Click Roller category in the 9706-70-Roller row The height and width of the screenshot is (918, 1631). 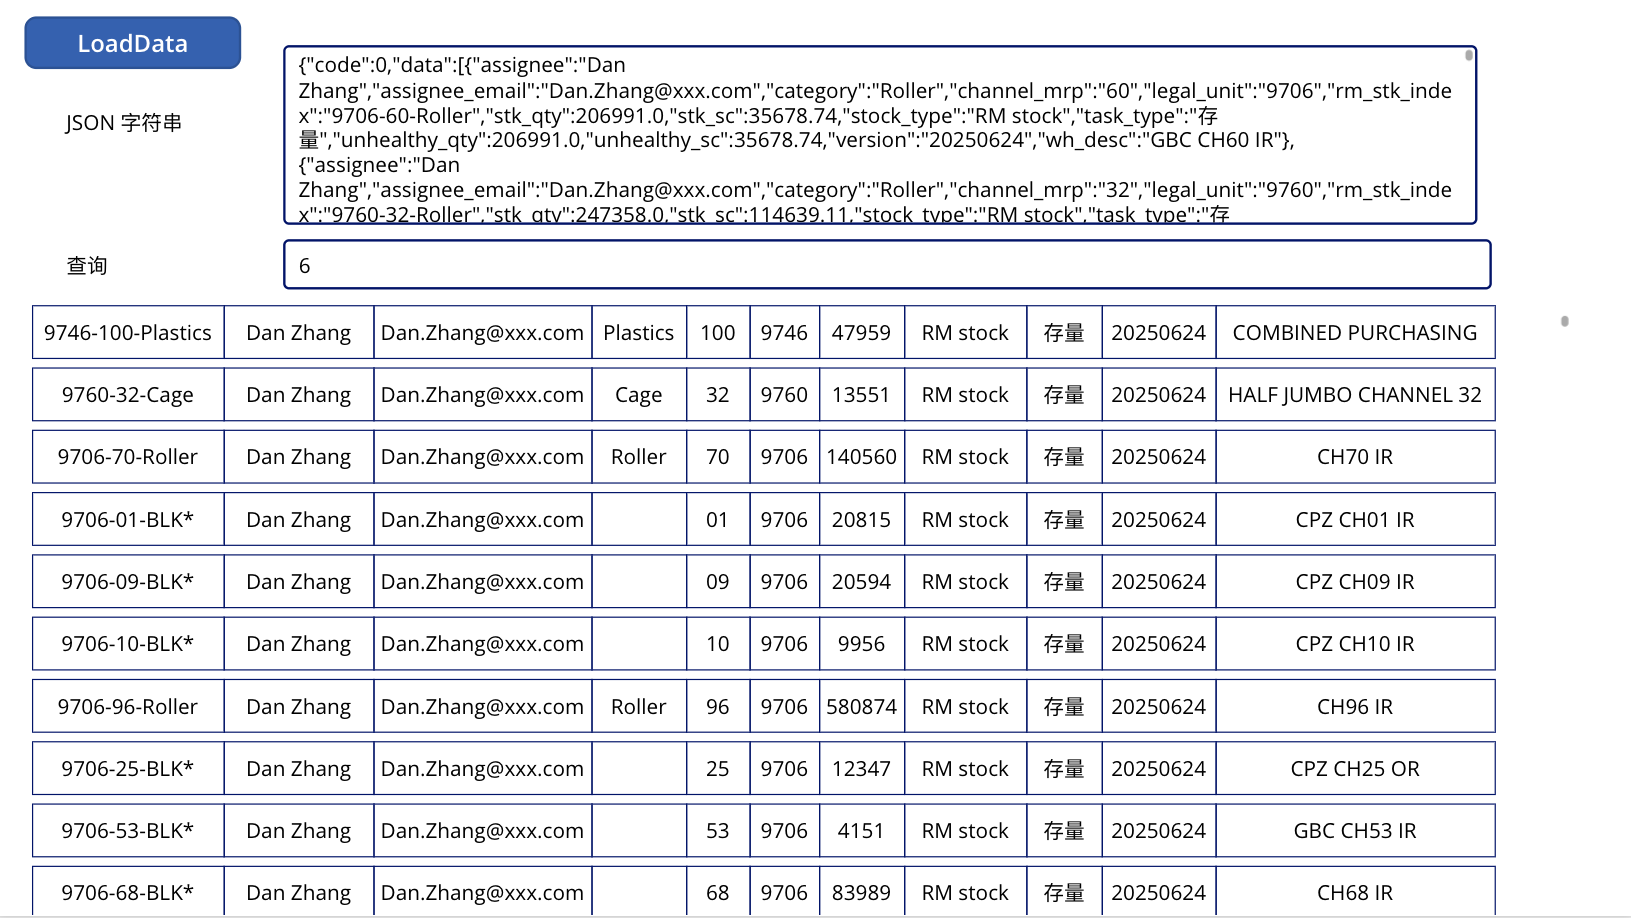coord(639,457)
